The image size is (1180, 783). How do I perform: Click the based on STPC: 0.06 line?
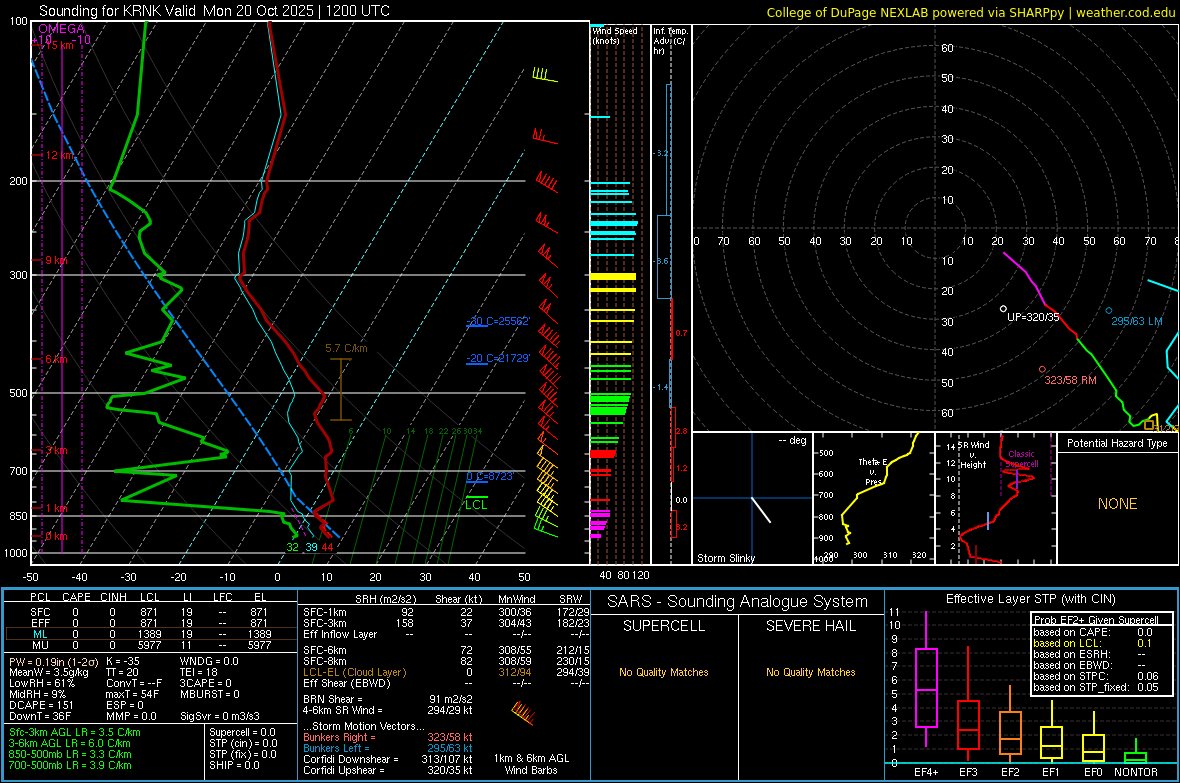[x=1096, y=676]
